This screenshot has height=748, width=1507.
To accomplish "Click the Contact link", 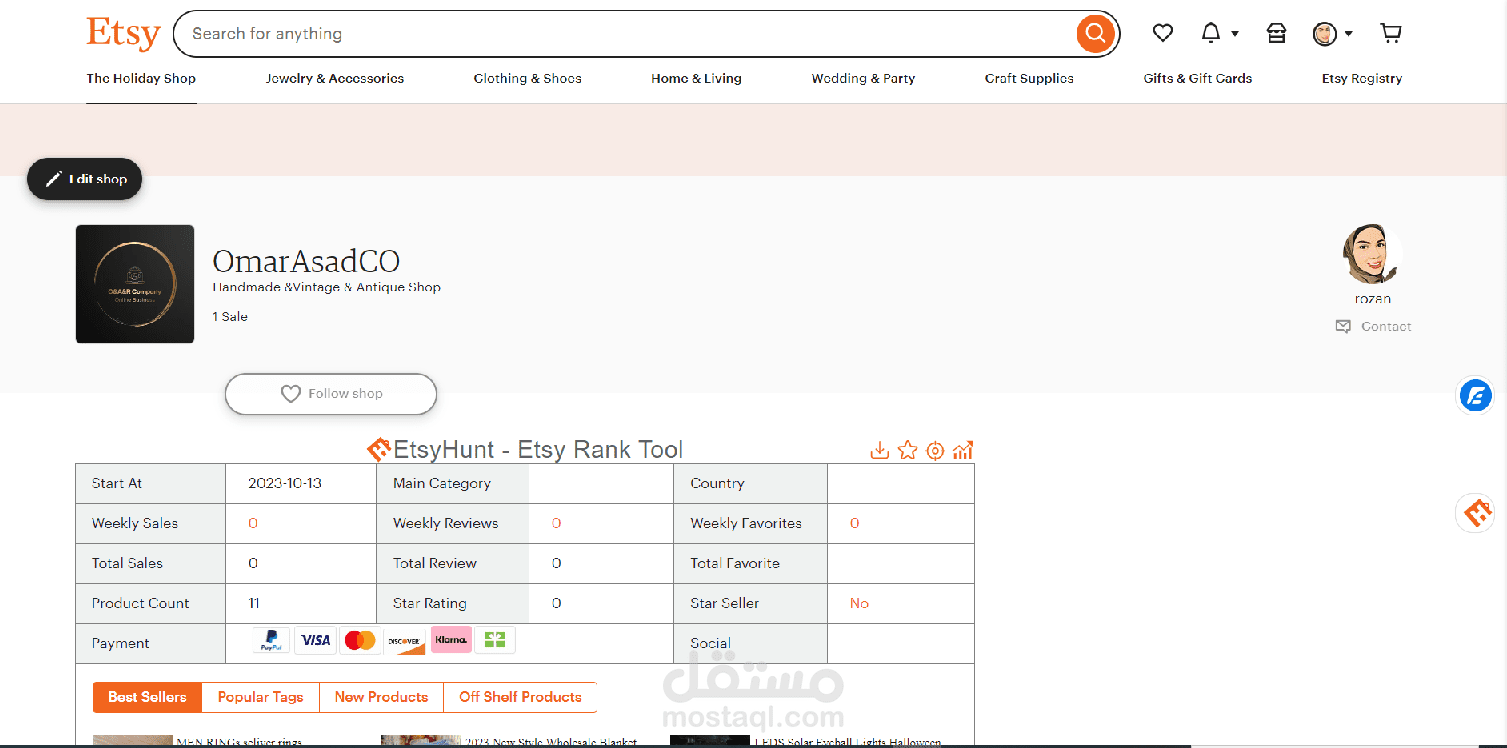I will [x=1386, y=326].
